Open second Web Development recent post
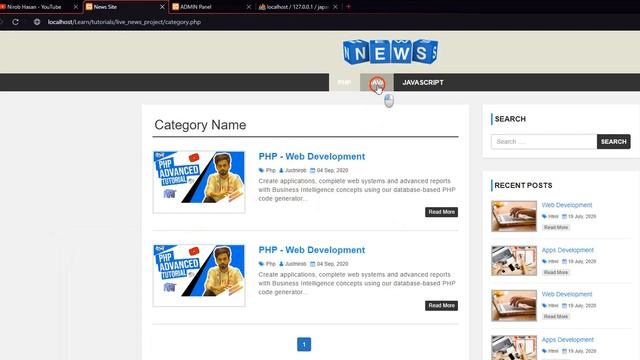 point(567,294)
